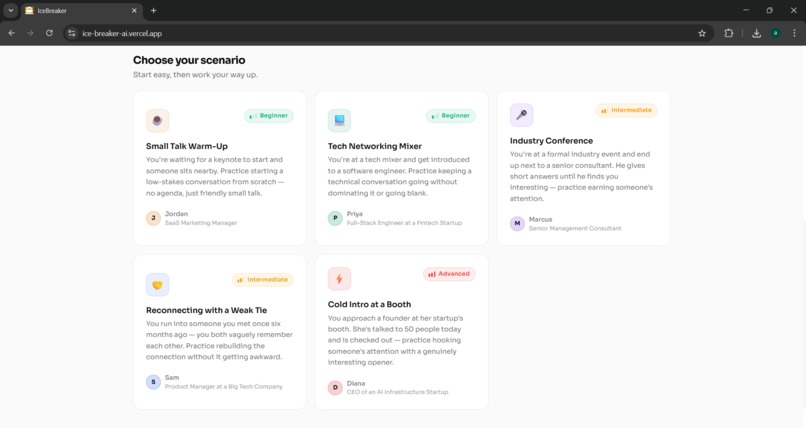The height and width of the screenshot is (428, 806).
Task: Click the laptop icon on Tech Networking Mixer
Action: [x=339, y=120]
